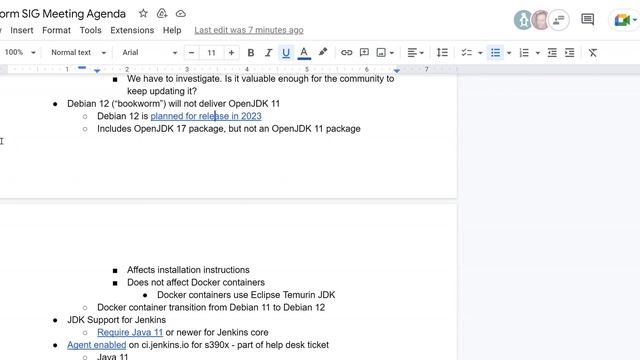640x360 pixels.
Task: Open the Normal text style dropdown
Action: 78,52
